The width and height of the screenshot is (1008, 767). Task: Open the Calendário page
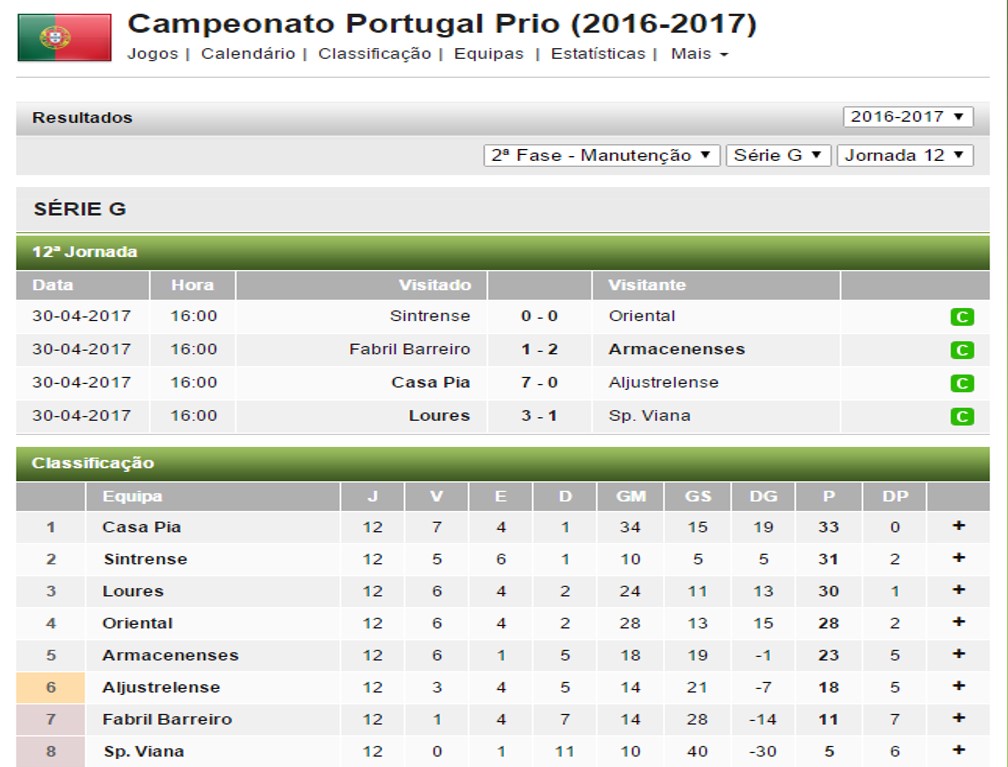tap(248, 54)
